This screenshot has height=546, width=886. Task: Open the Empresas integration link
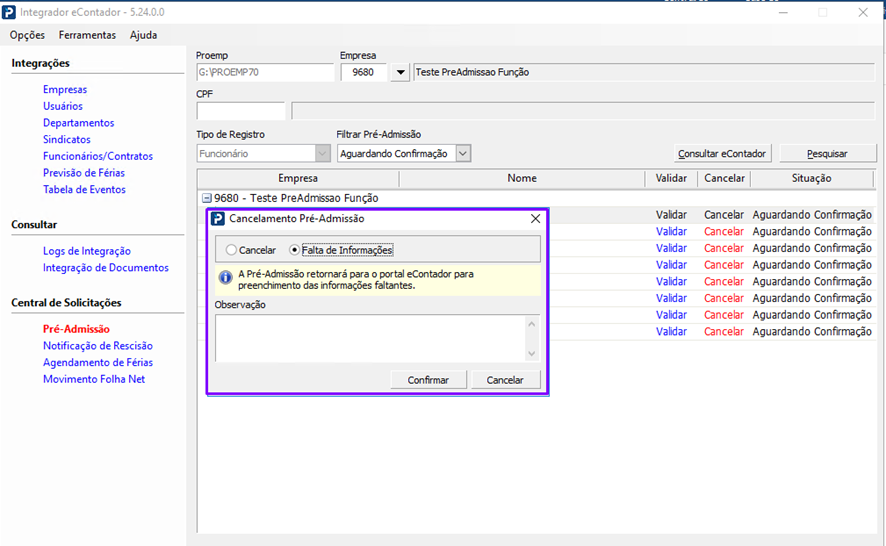(65, 89)
